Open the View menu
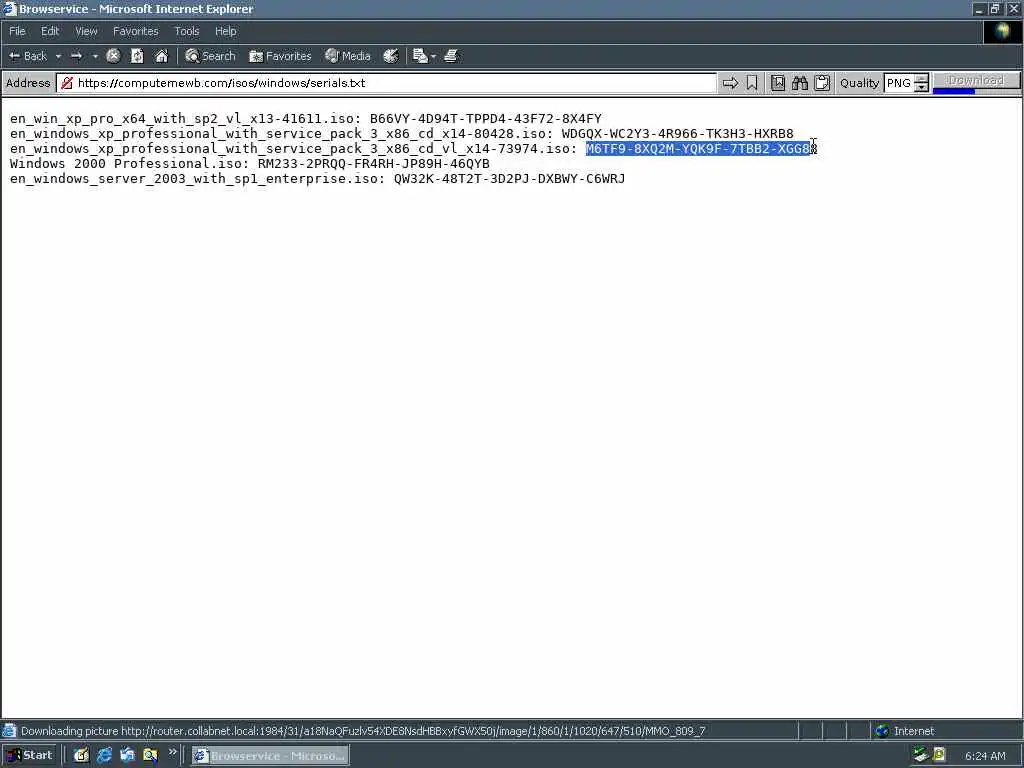 click(x=86, y=31)
